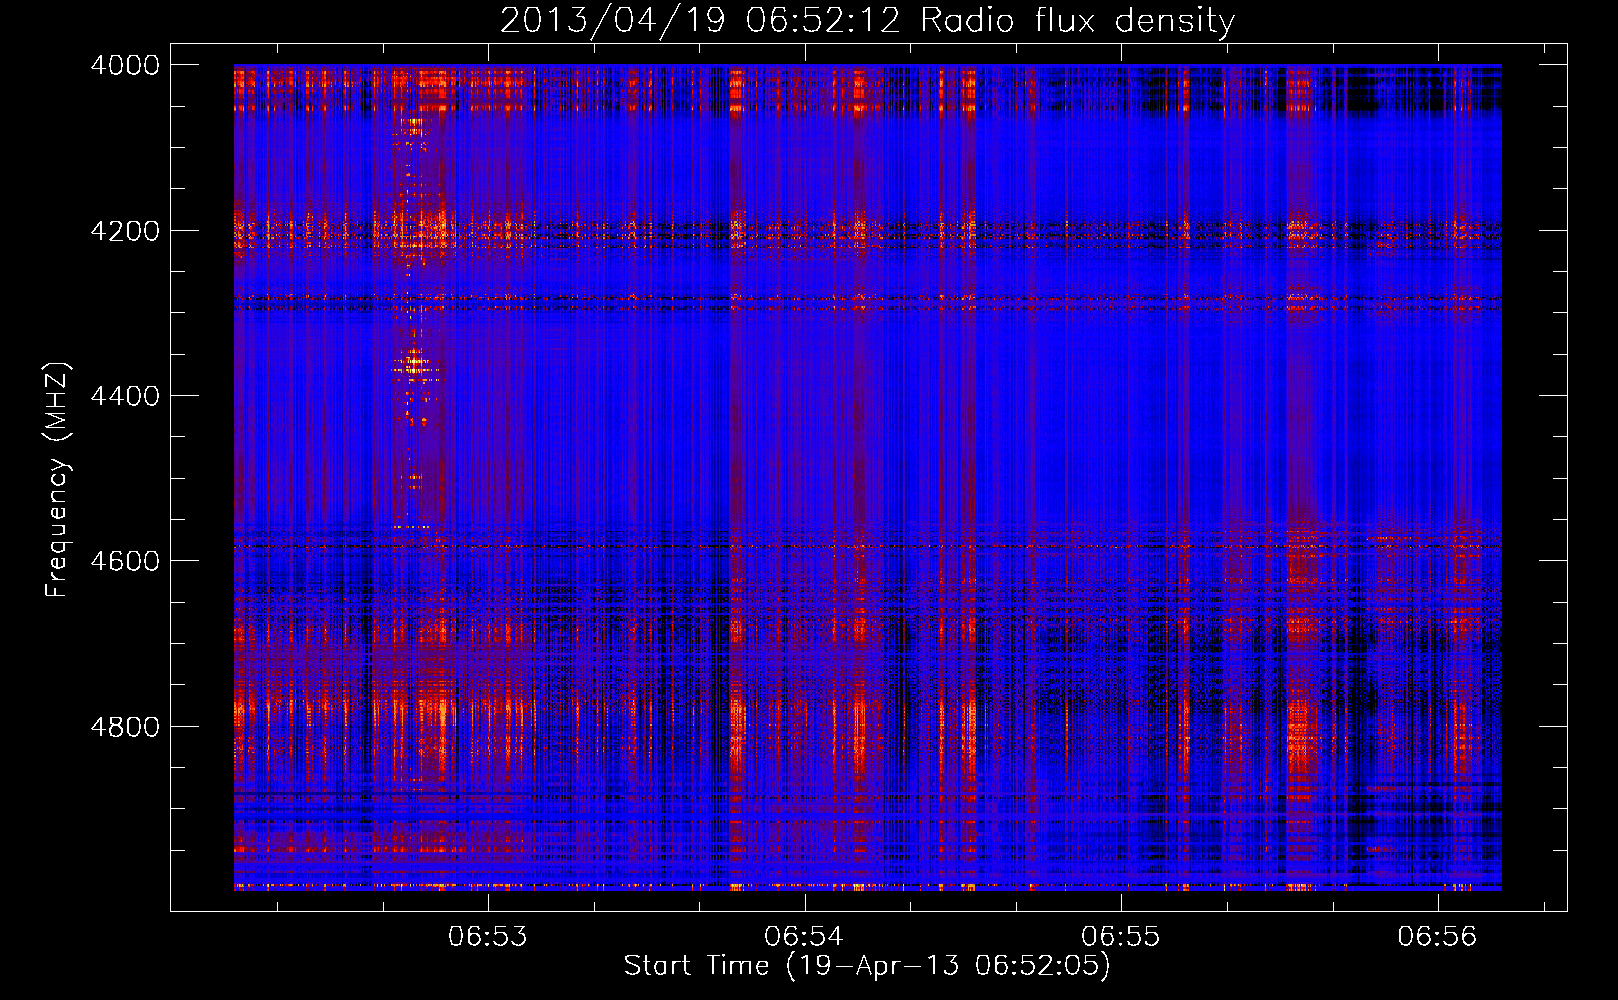Click the 06:53 time tick label
This screenshot has height=1000, width=1618.
tap(487, 936)
